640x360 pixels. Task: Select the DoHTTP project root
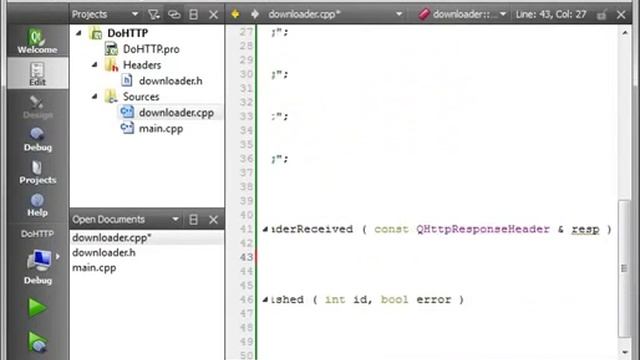click(127, 33)
